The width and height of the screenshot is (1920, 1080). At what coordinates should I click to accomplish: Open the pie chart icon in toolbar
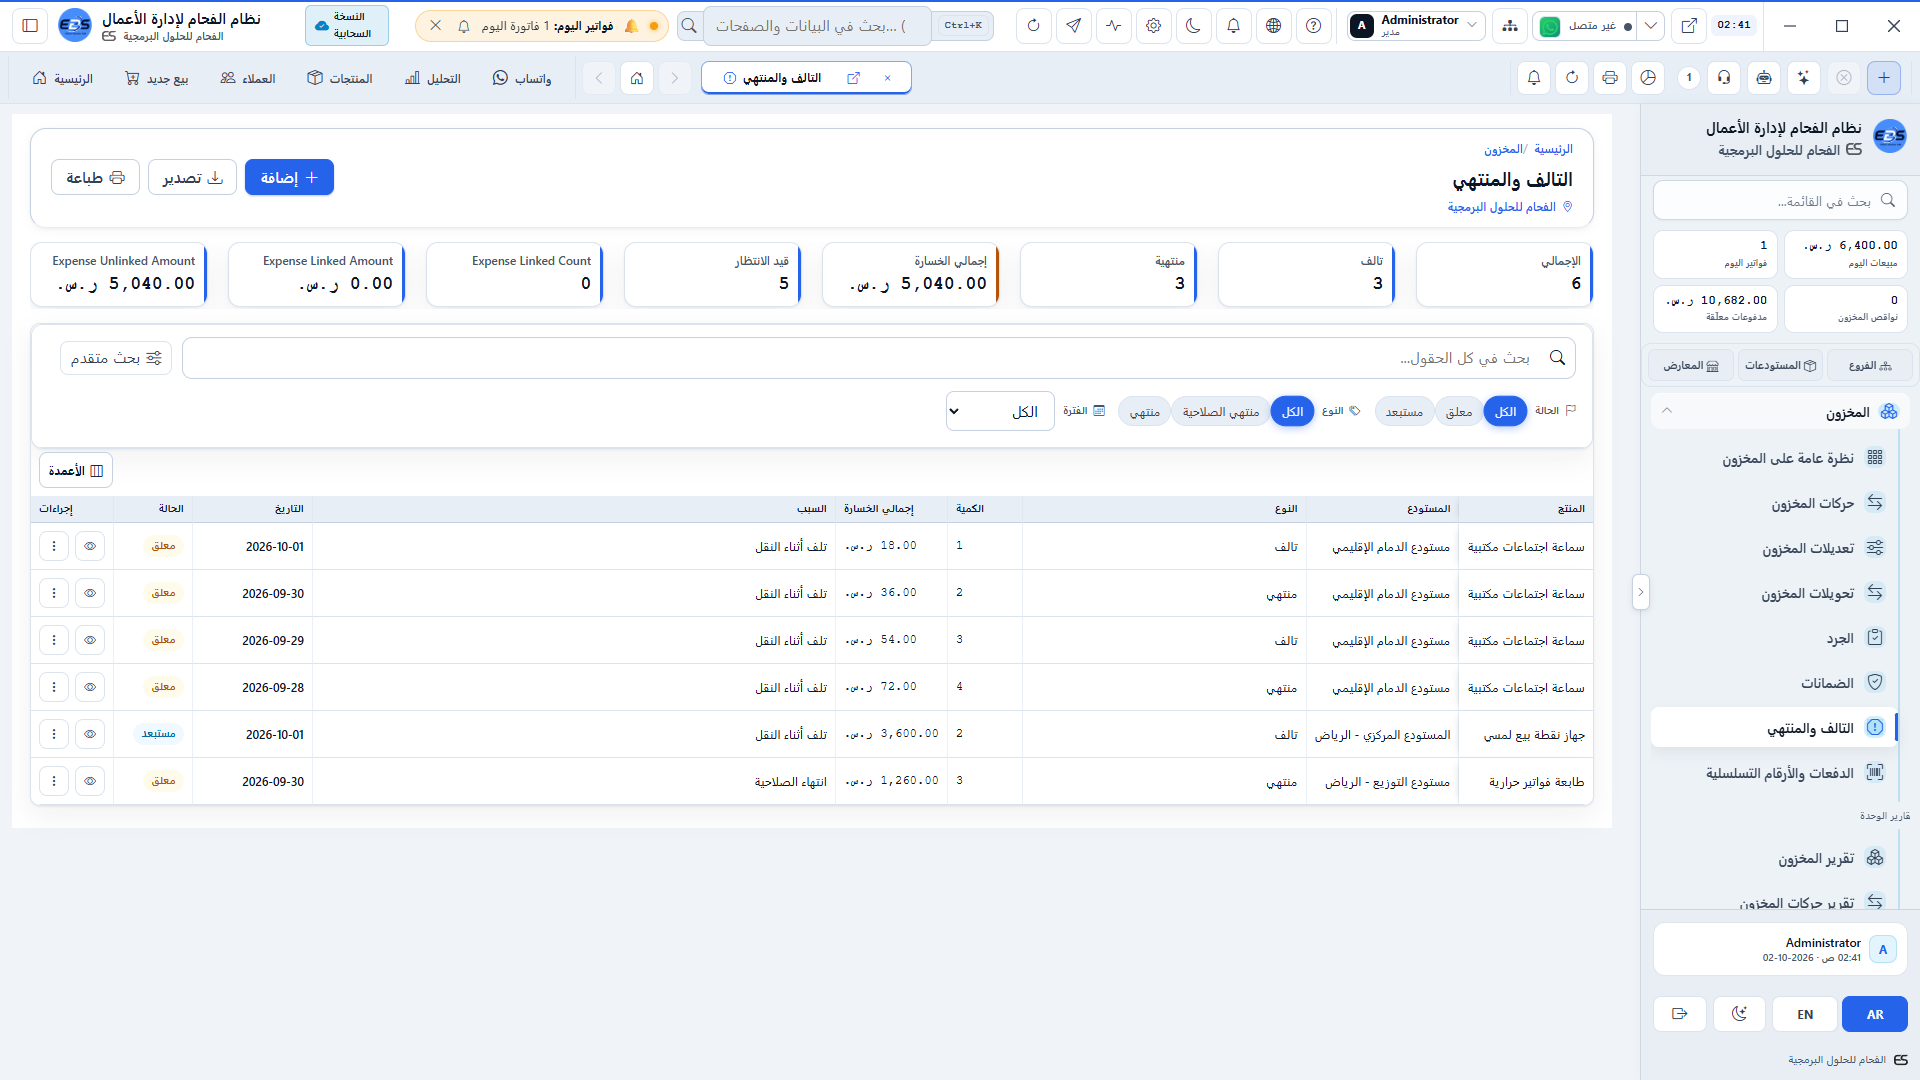click(x=1648, y=78)
